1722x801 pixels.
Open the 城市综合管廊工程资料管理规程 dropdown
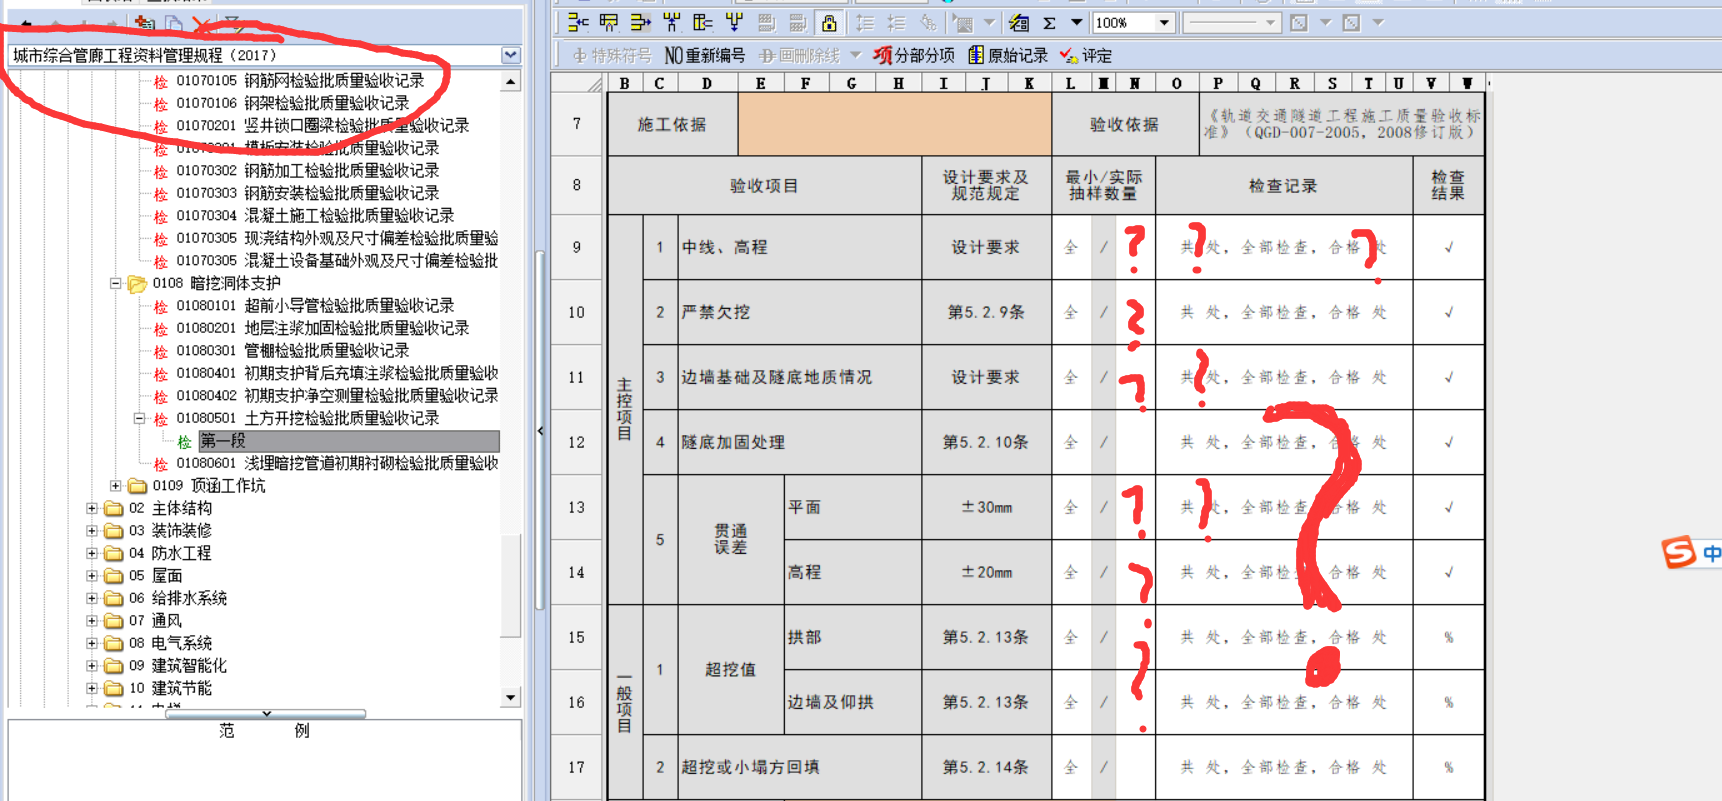511,55
